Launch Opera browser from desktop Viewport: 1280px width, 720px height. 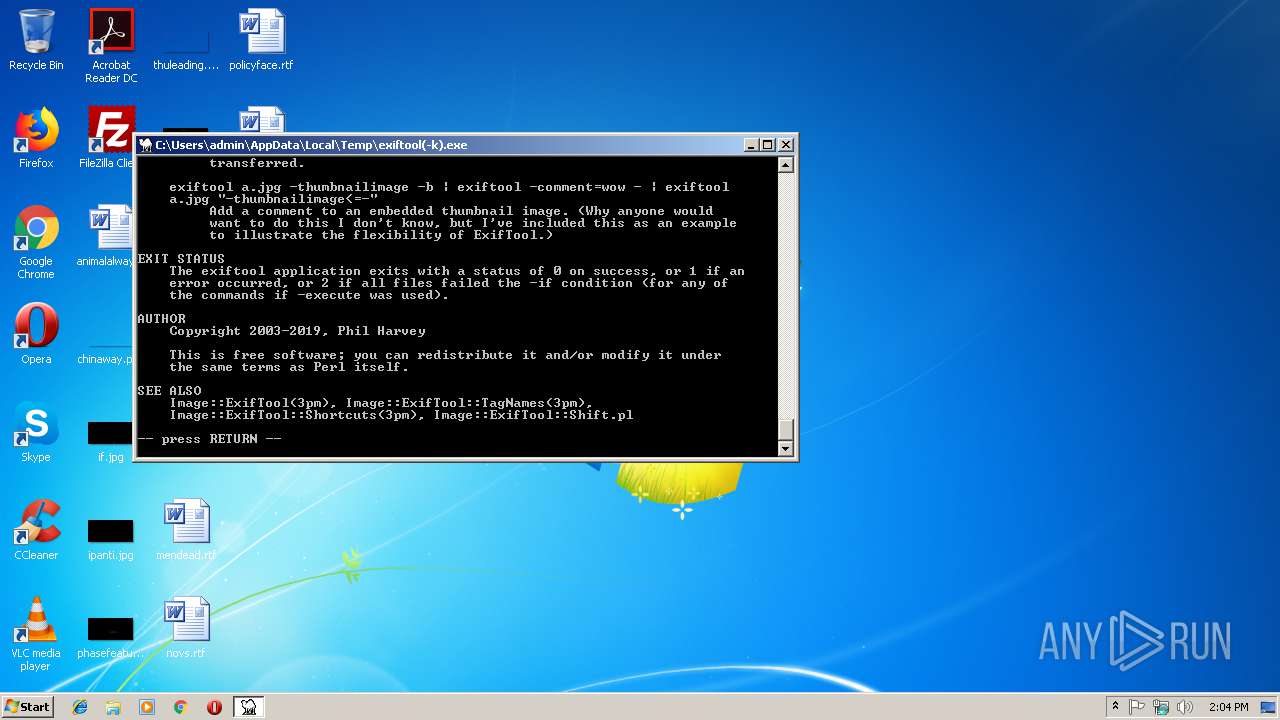[x=36, y=334]
